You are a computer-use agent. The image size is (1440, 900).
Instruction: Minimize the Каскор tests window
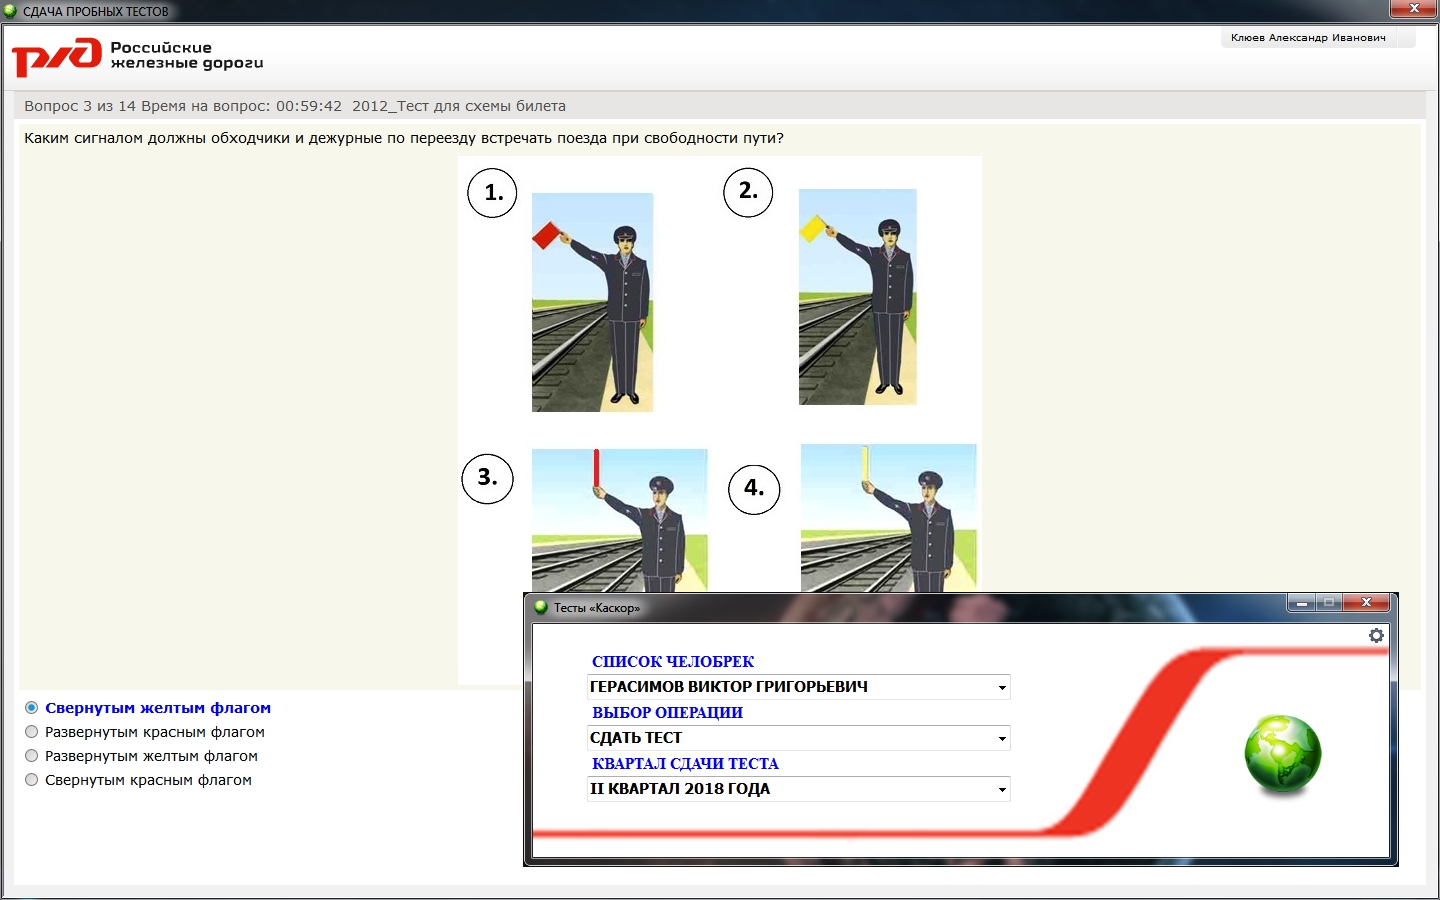point(1301,602)
